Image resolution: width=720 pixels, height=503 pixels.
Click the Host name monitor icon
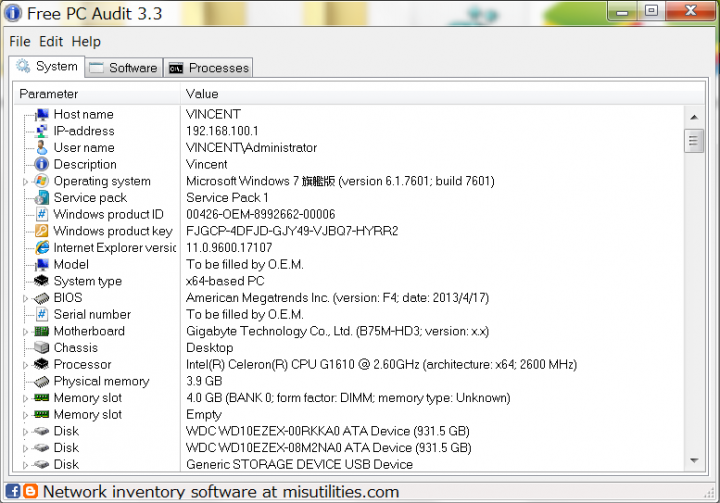pyautogui.click(x=42, y=114)
